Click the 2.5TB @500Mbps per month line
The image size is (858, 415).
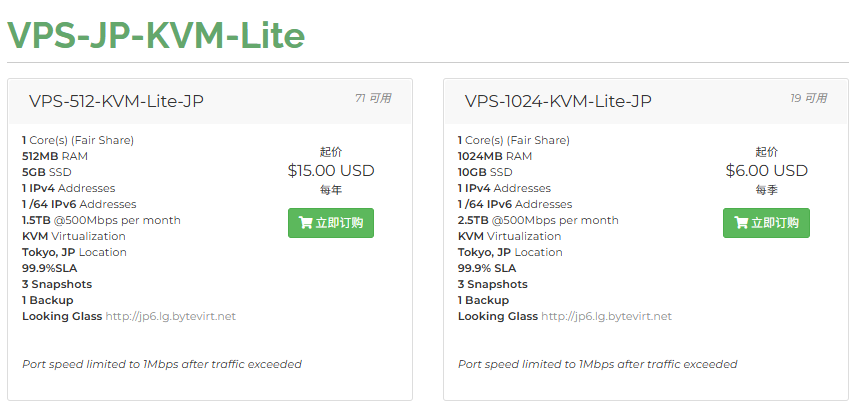[x=538, y=220]
